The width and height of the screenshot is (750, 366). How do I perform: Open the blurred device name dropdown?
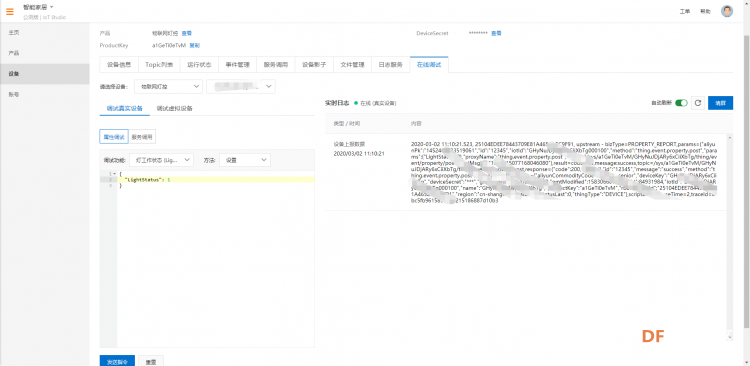click(x=241, y=87)
